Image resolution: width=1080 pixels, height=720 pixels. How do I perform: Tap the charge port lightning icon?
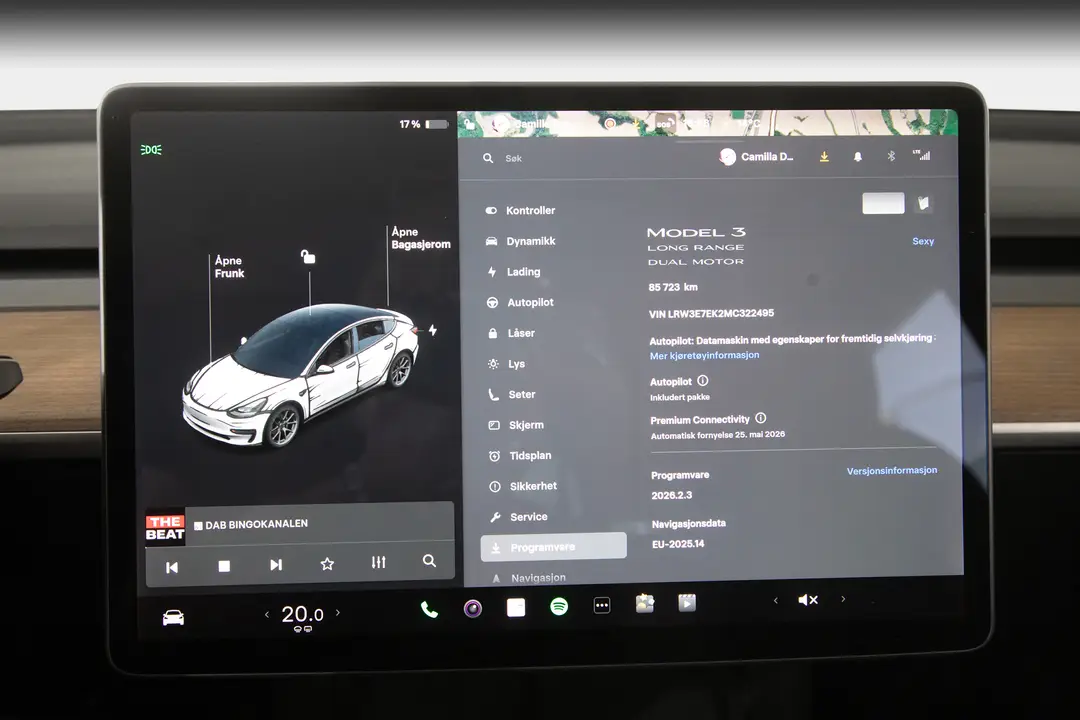click(433, 330)
